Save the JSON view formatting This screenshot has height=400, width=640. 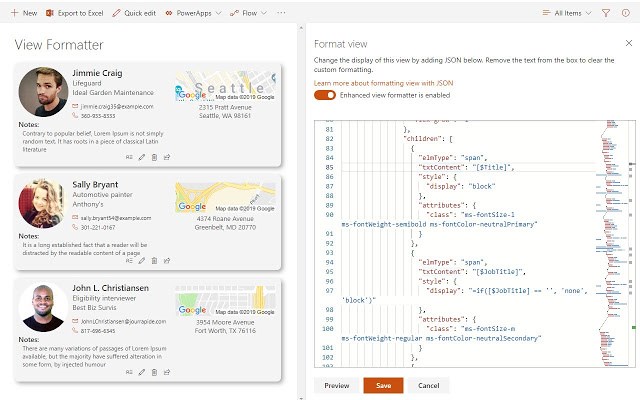click(x=383, y=385)
